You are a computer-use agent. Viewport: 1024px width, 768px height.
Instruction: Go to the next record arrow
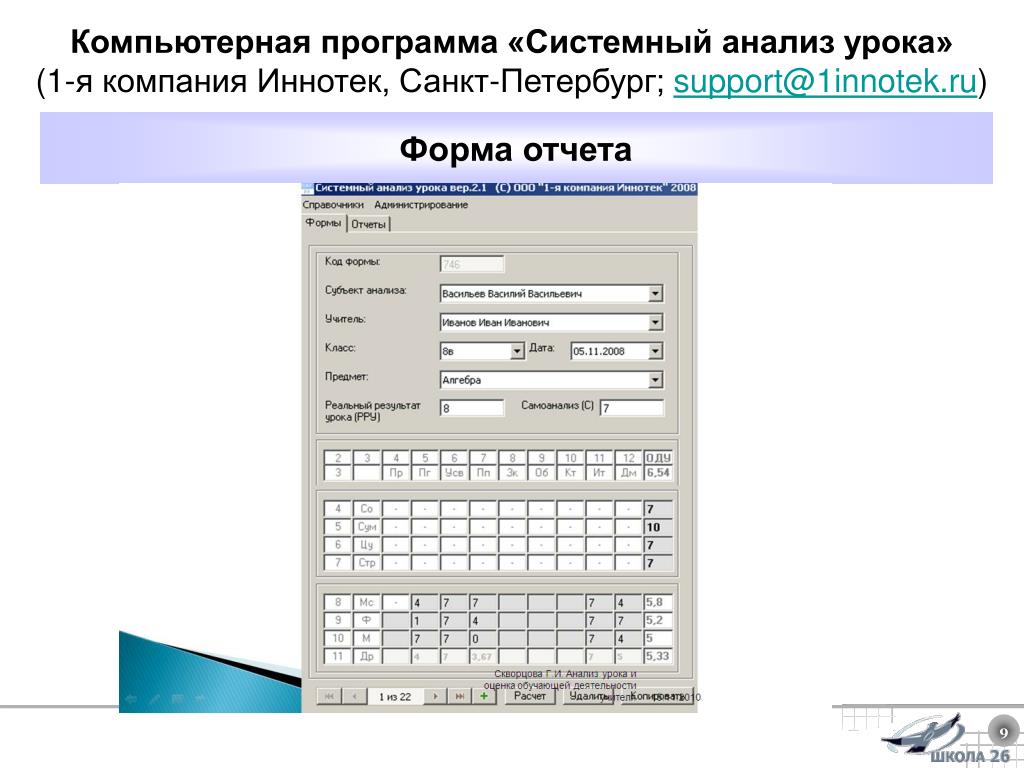point(435,696)
